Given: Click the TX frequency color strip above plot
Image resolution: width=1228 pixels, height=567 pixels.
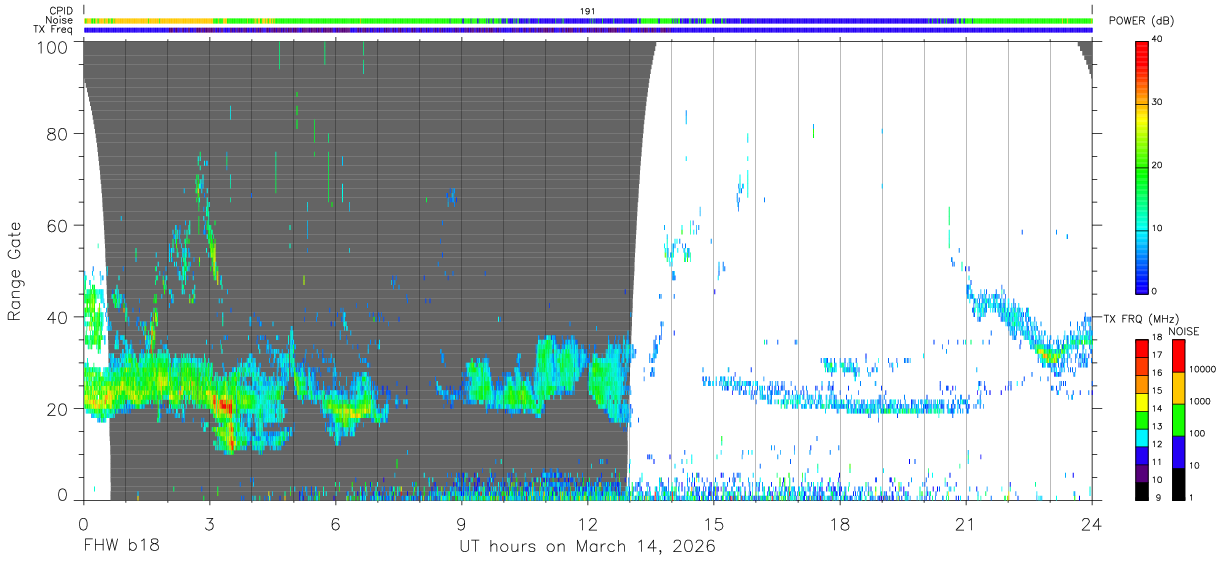Looking at the screenshot, I should coord(588,29).
